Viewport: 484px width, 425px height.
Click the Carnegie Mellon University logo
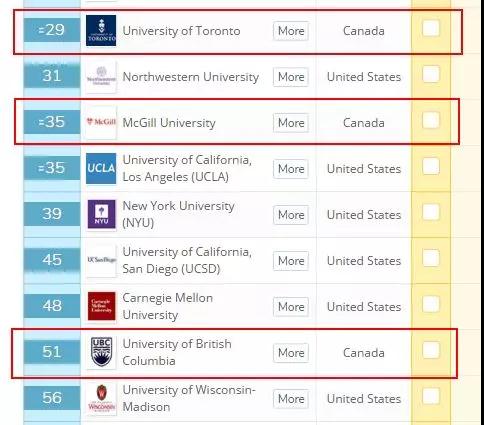(101, 306)
